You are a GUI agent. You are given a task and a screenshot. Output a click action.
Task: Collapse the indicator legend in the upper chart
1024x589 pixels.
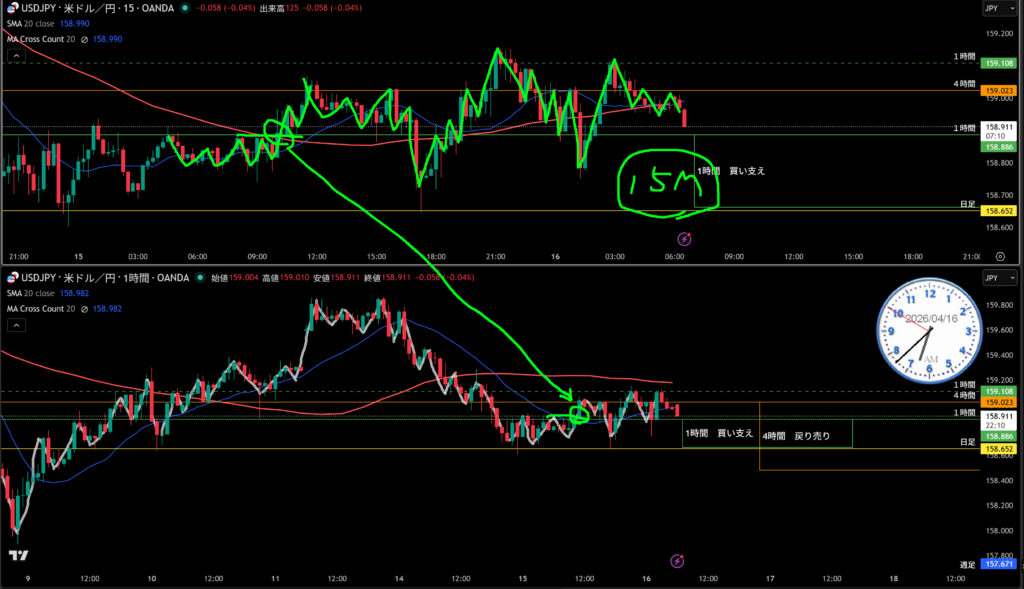pos(15,56)
